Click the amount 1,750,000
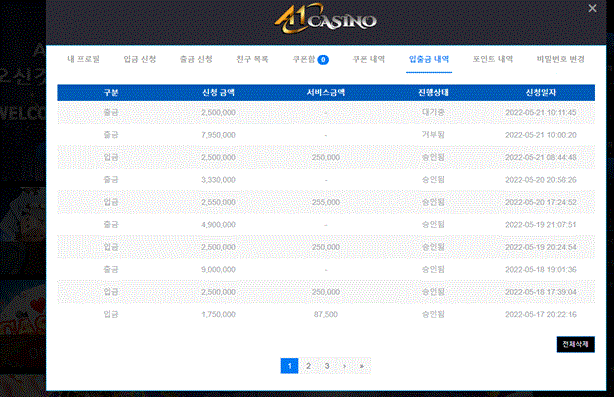The height and width of the screenshot is (397, 614). click(x=219, y=314)
